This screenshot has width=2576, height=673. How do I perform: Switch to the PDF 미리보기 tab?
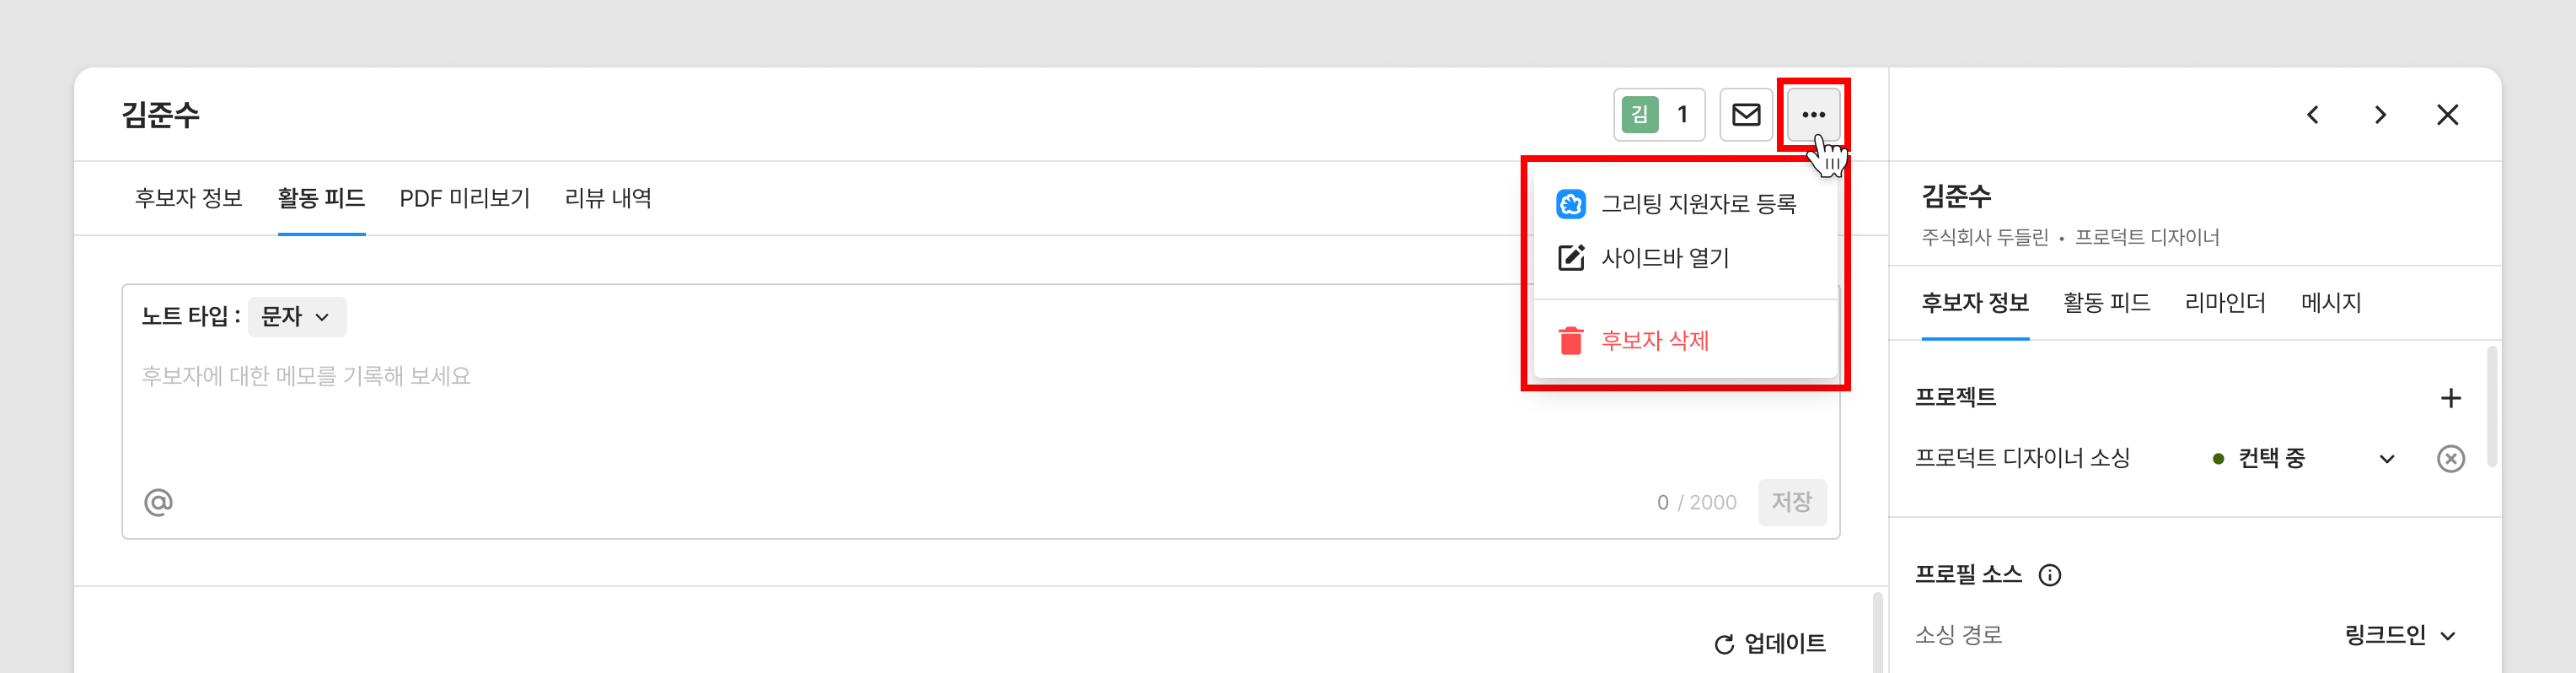(x=464, y=198)
